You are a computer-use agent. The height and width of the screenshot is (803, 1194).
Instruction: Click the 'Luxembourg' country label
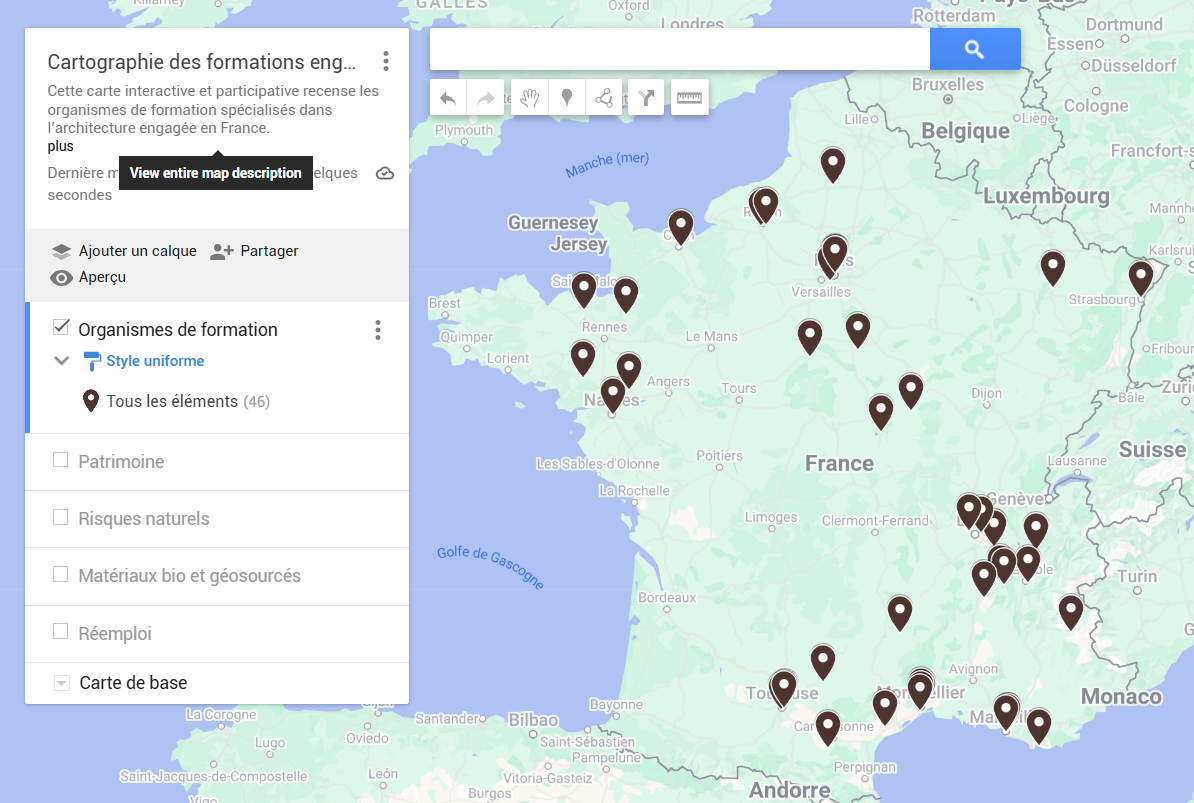pos(1046,196)
